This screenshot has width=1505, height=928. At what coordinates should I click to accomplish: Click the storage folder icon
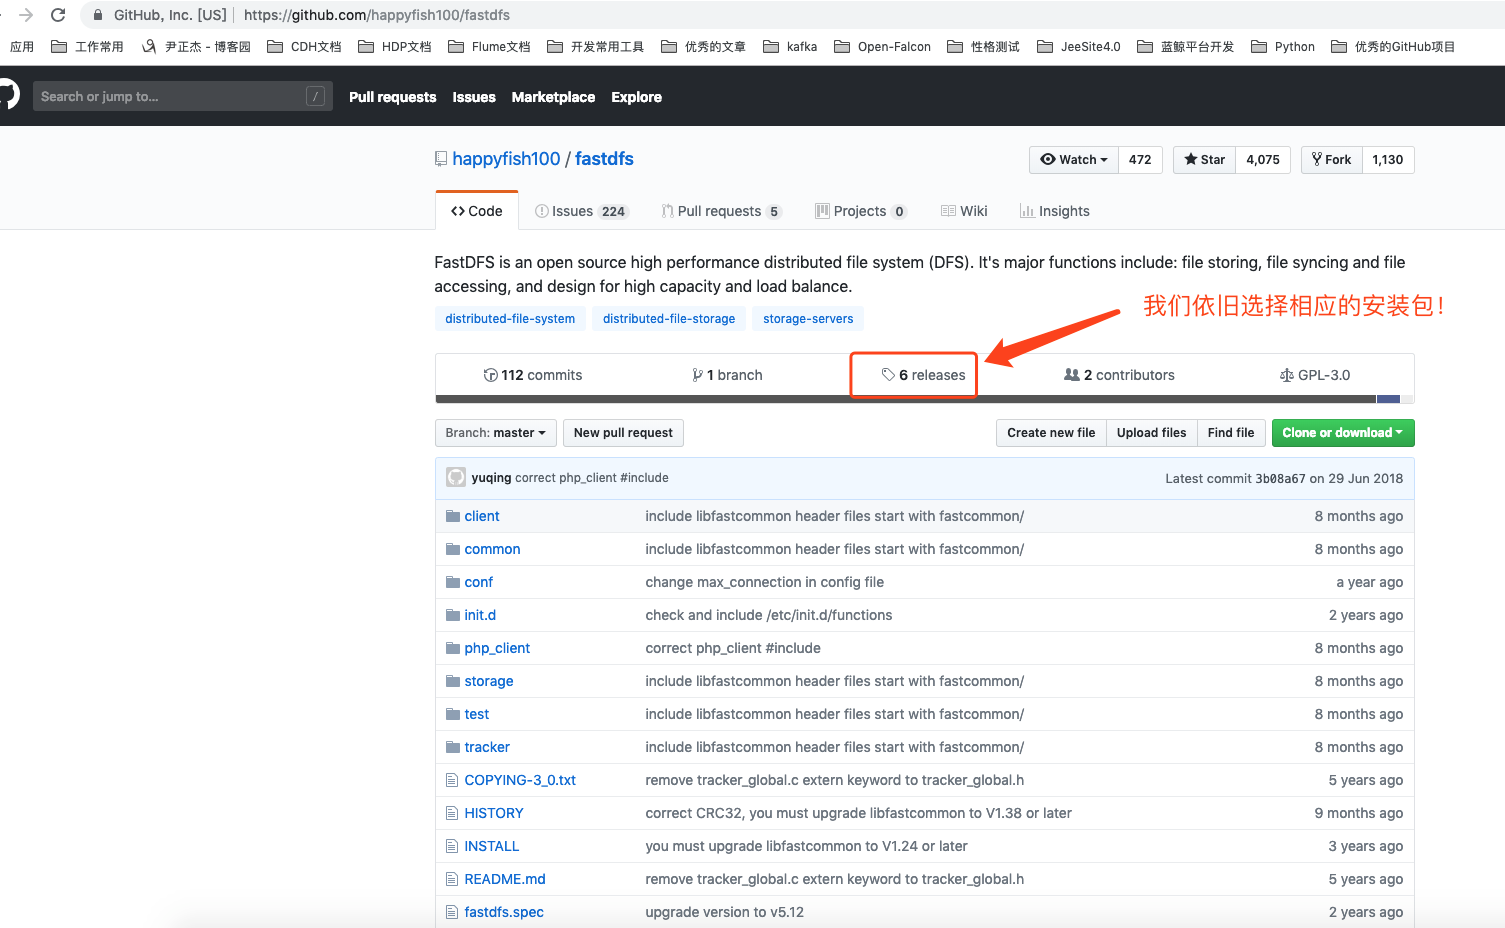pyautogui.click(x=453, y=681)
